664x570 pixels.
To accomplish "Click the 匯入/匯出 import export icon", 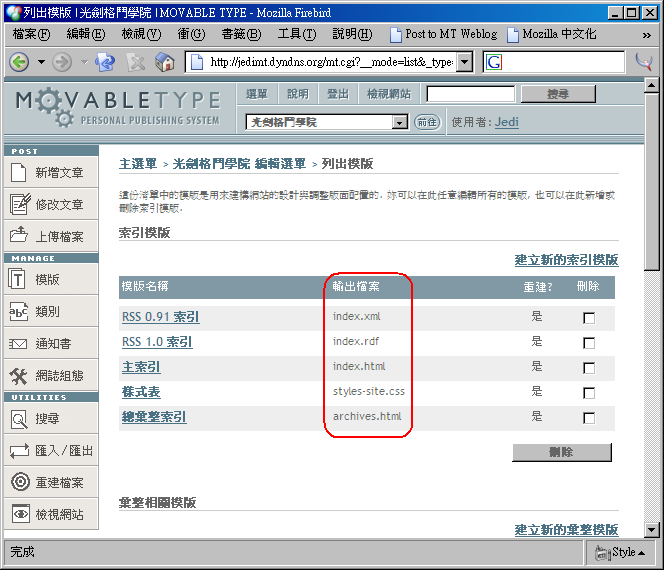I will click(x=19, y=451).
